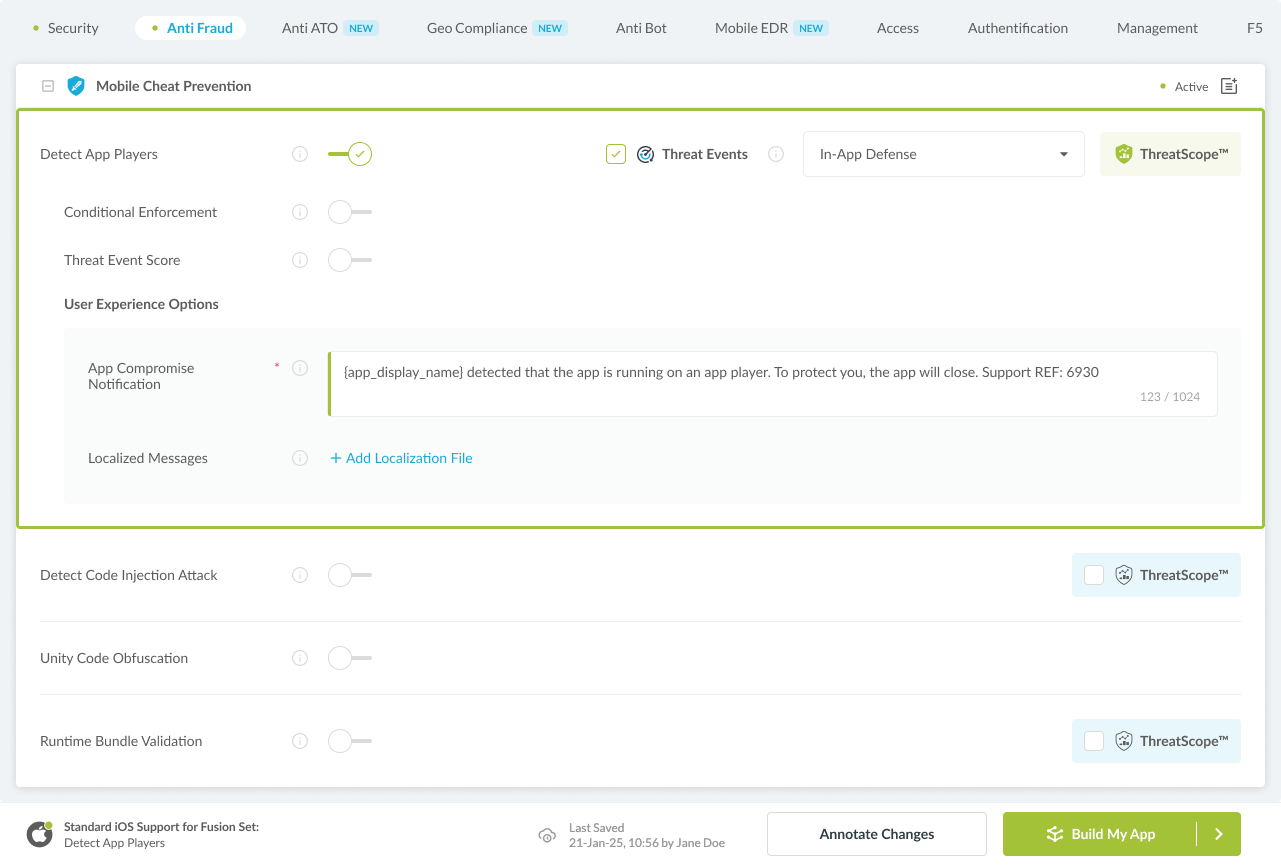This screenshot has height=866, width=1281.
Task: Click info icon for Conditional Enforcement
Action: tap(300, 212)
